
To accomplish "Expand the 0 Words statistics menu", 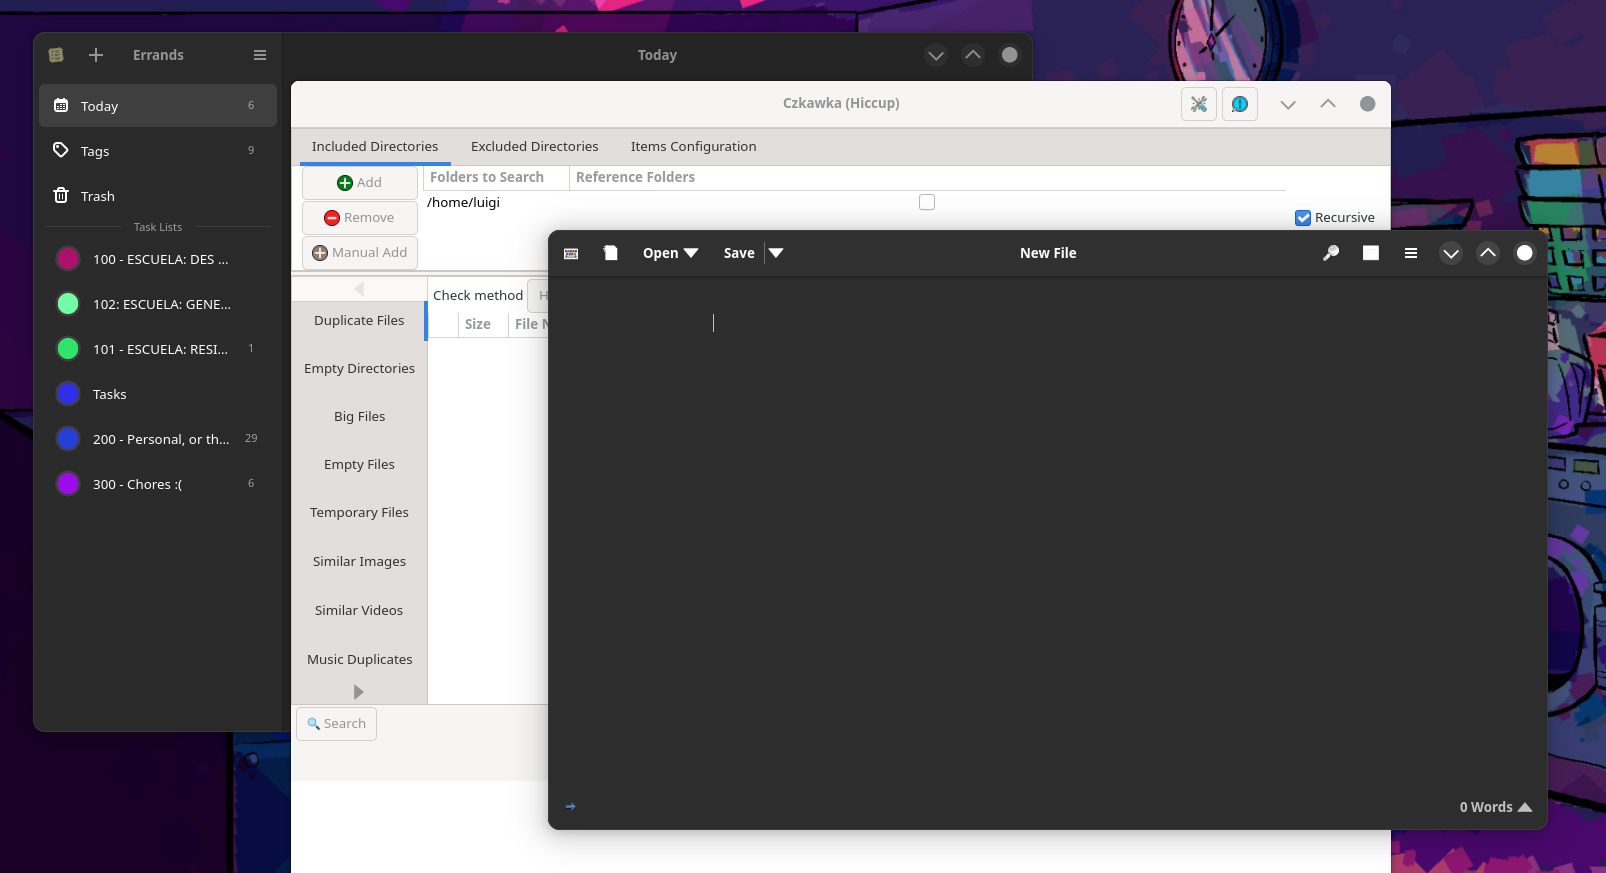I will coord(1495,807).
